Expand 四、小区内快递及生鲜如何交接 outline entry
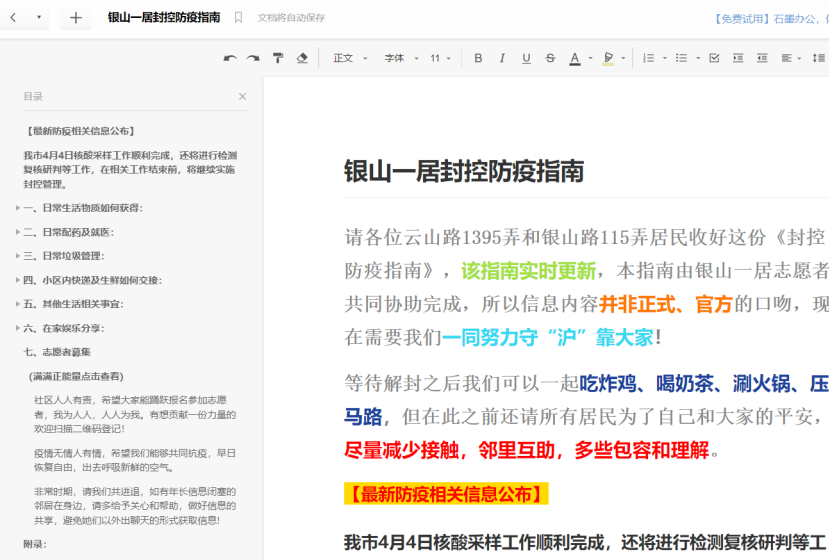The width and height of the screenshot is (829, 560). (x=17, y=280)
